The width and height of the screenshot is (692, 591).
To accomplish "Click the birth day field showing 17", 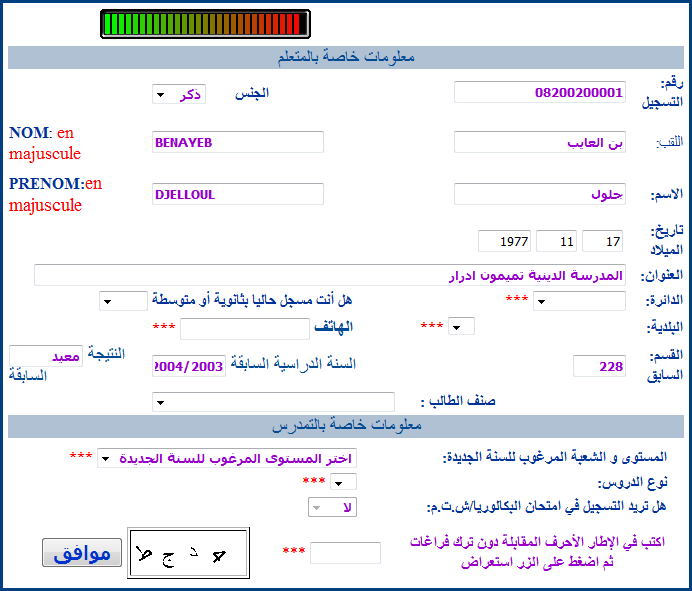I will [x=602, y=241].
